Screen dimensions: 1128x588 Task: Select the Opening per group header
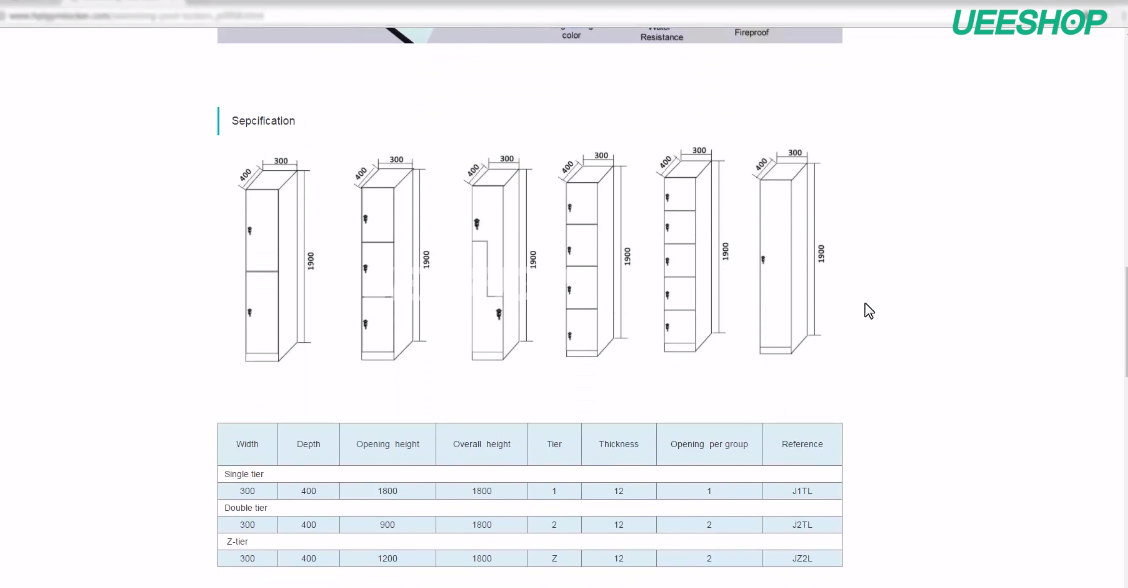click(x=709, y=444)
